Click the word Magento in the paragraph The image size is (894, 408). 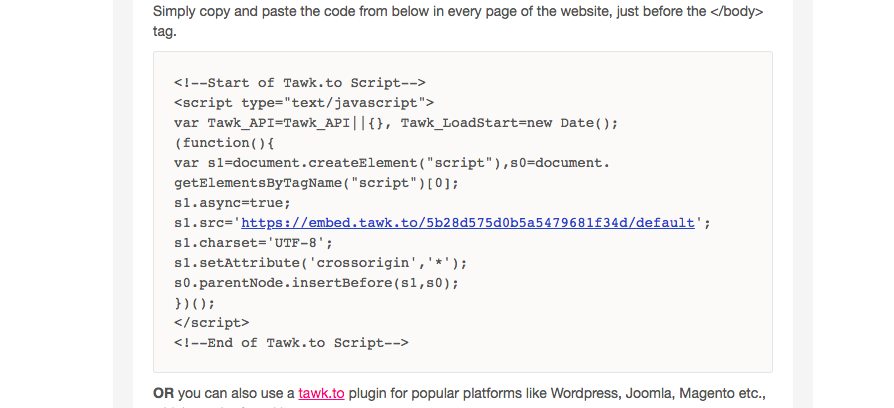(694, 393)
